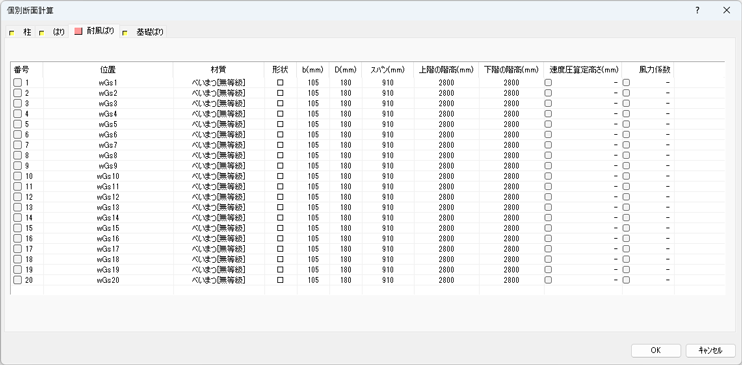Toggle 速度圧算定高さ checkbox for wGs20
The image size is (742, 365).
tap(548, 280)
